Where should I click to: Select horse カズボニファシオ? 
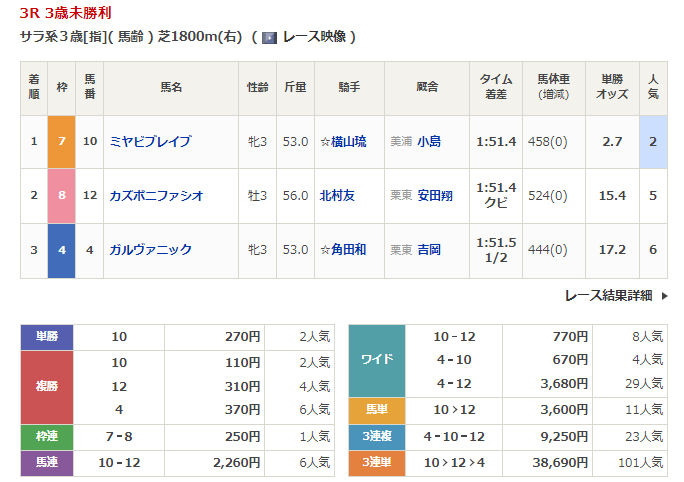(x=156, y=196)
